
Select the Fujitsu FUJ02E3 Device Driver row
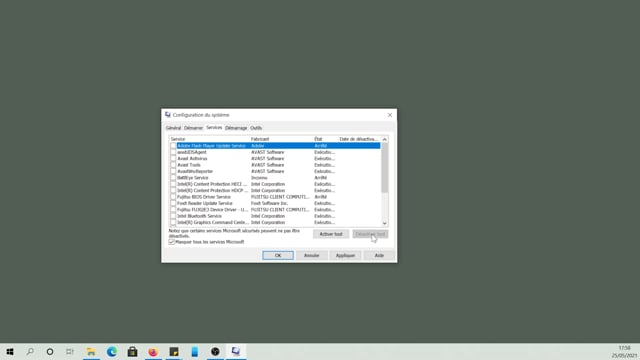click(275, 210)
